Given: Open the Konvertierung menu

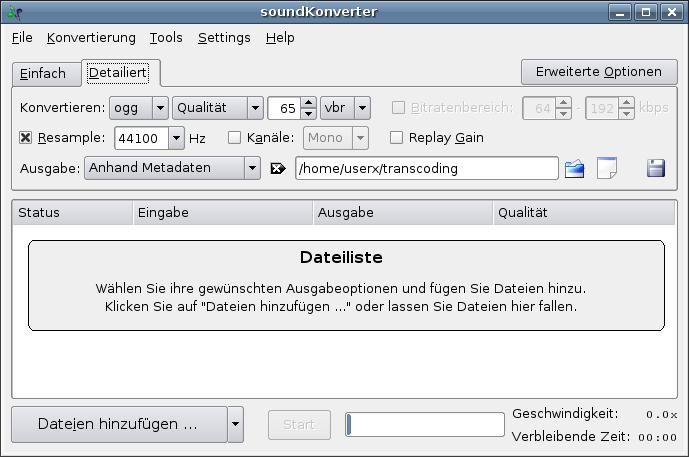Looking at the screenshot, I should click(x=91, y=38).
